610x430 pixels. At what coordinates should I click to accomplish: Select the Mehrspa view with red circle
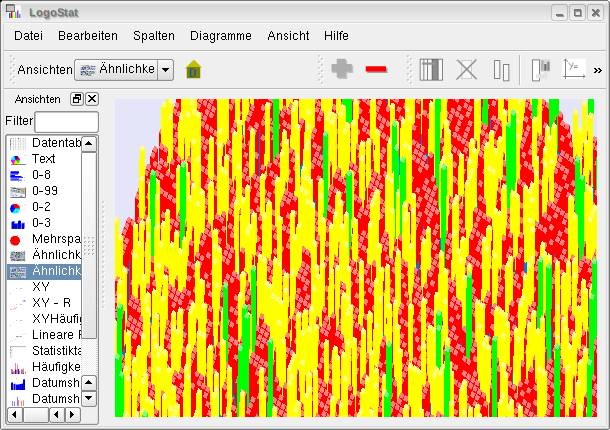click(x=44, y=239)
